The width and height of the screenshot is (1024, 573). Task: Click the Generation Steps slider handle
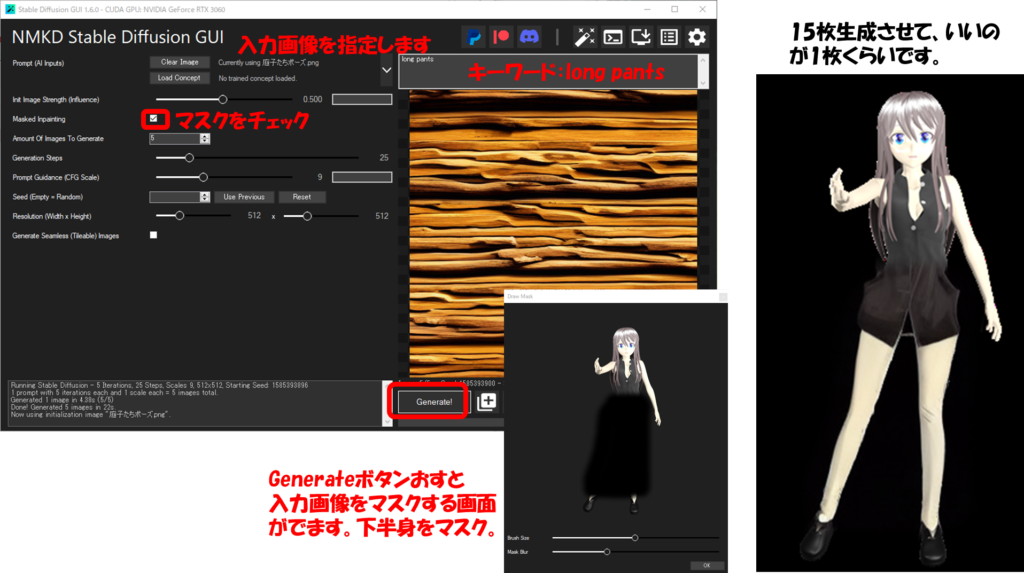(x=189, y=157)
